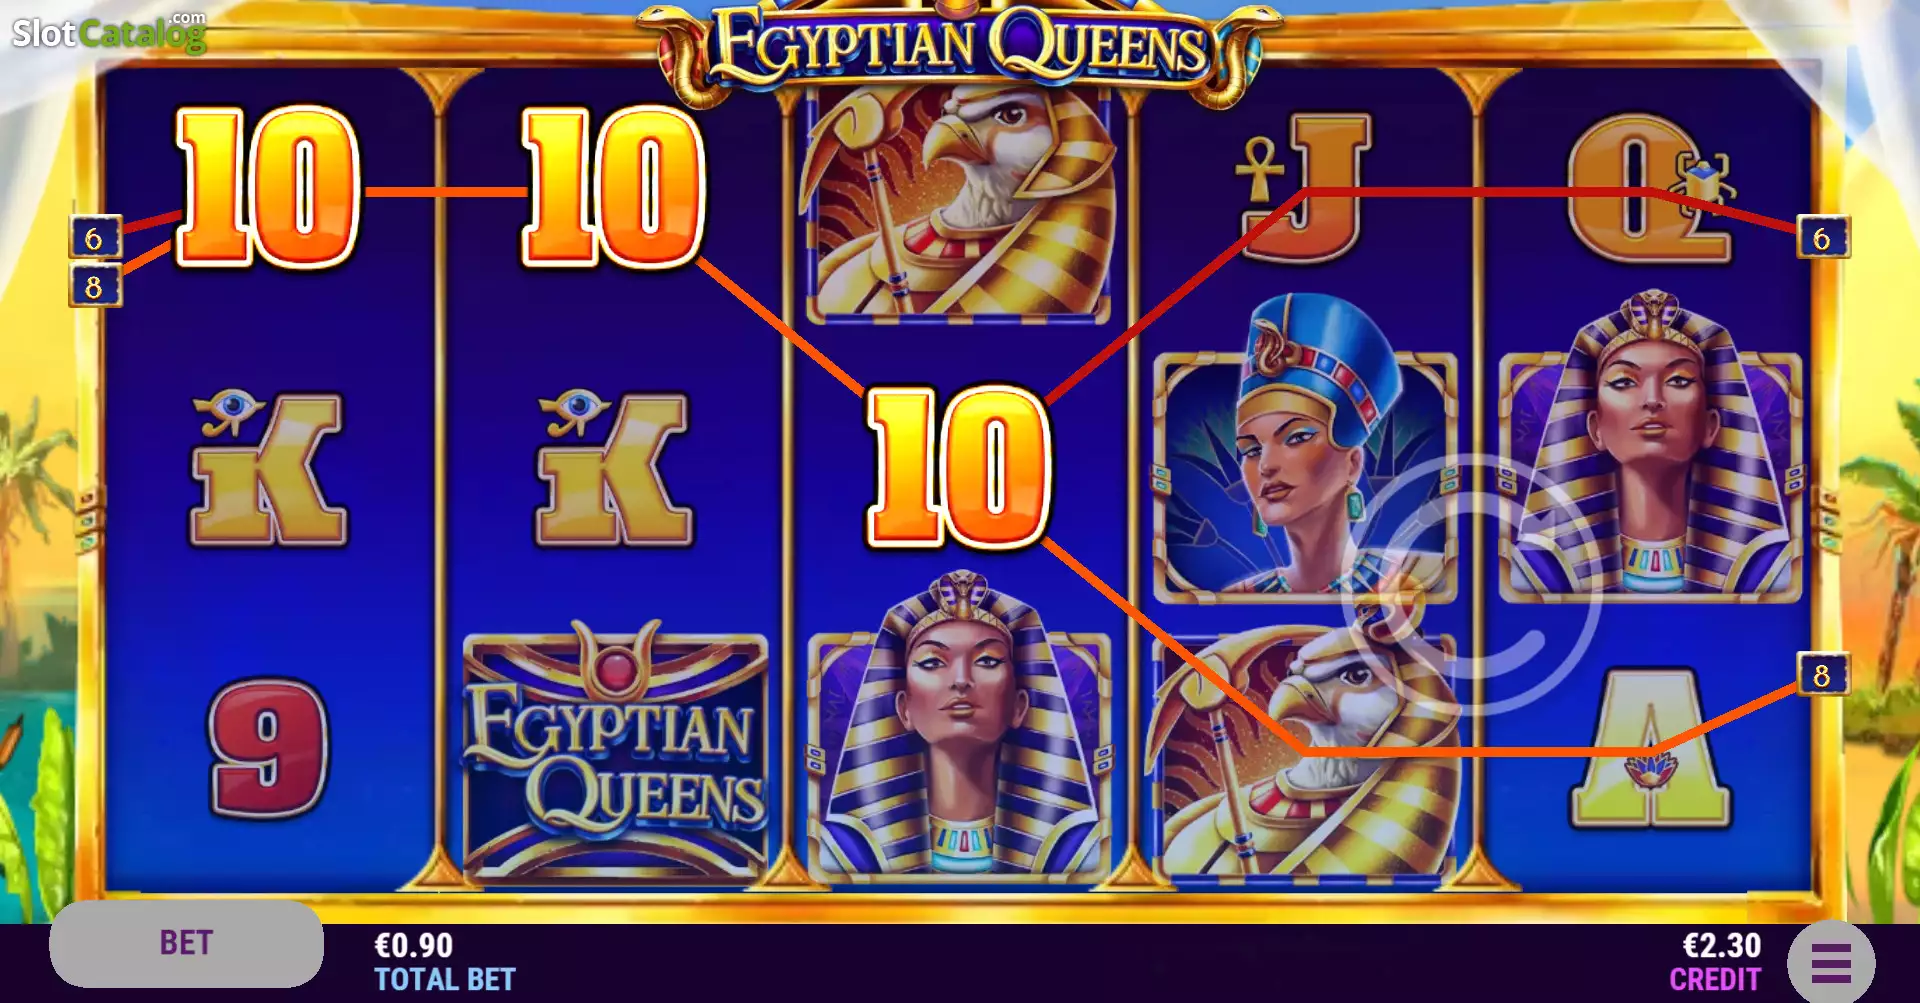The image size is (1920, 1003).
Task: Click the Egyptian Queens wild symbol
Action: click(615, 750)
